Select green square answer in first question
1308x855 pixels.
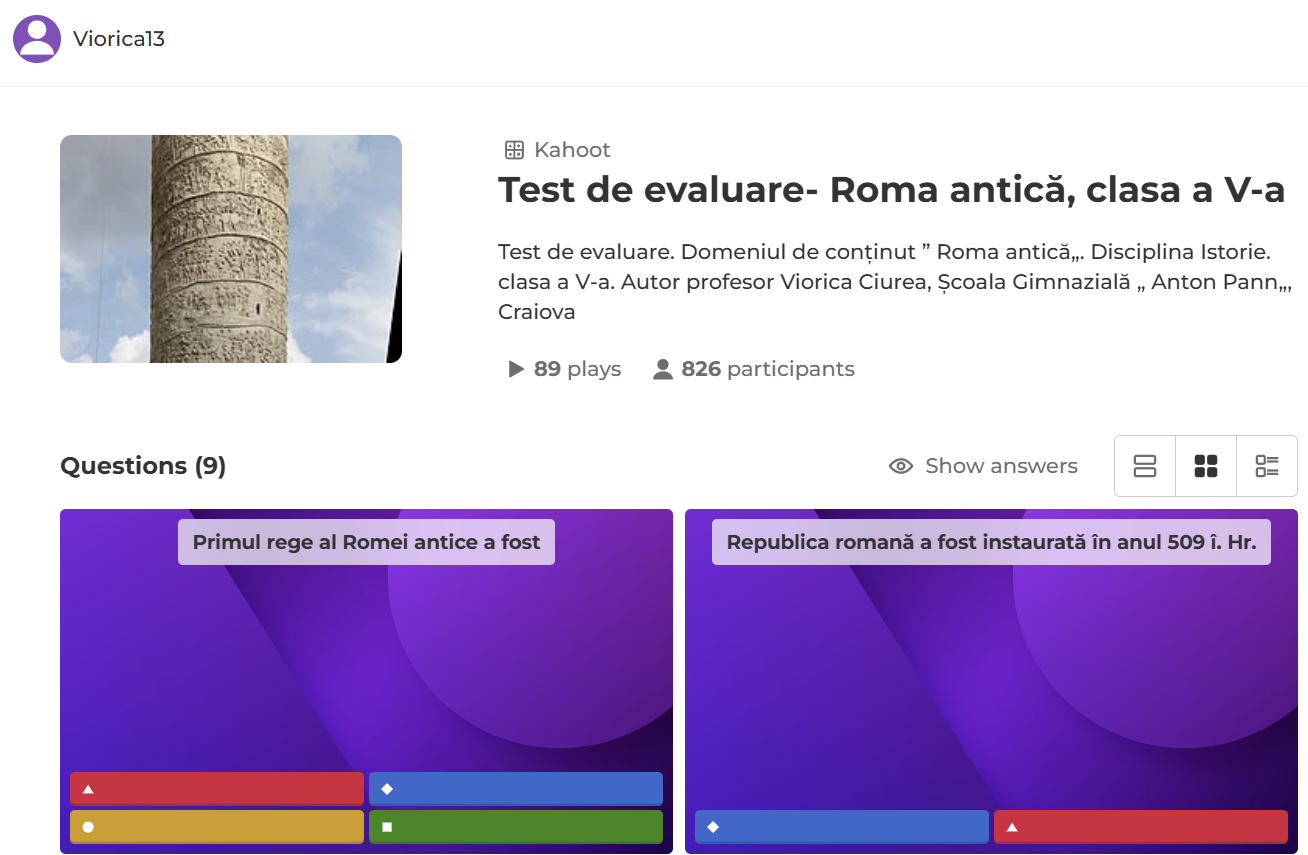pos(515,827)
